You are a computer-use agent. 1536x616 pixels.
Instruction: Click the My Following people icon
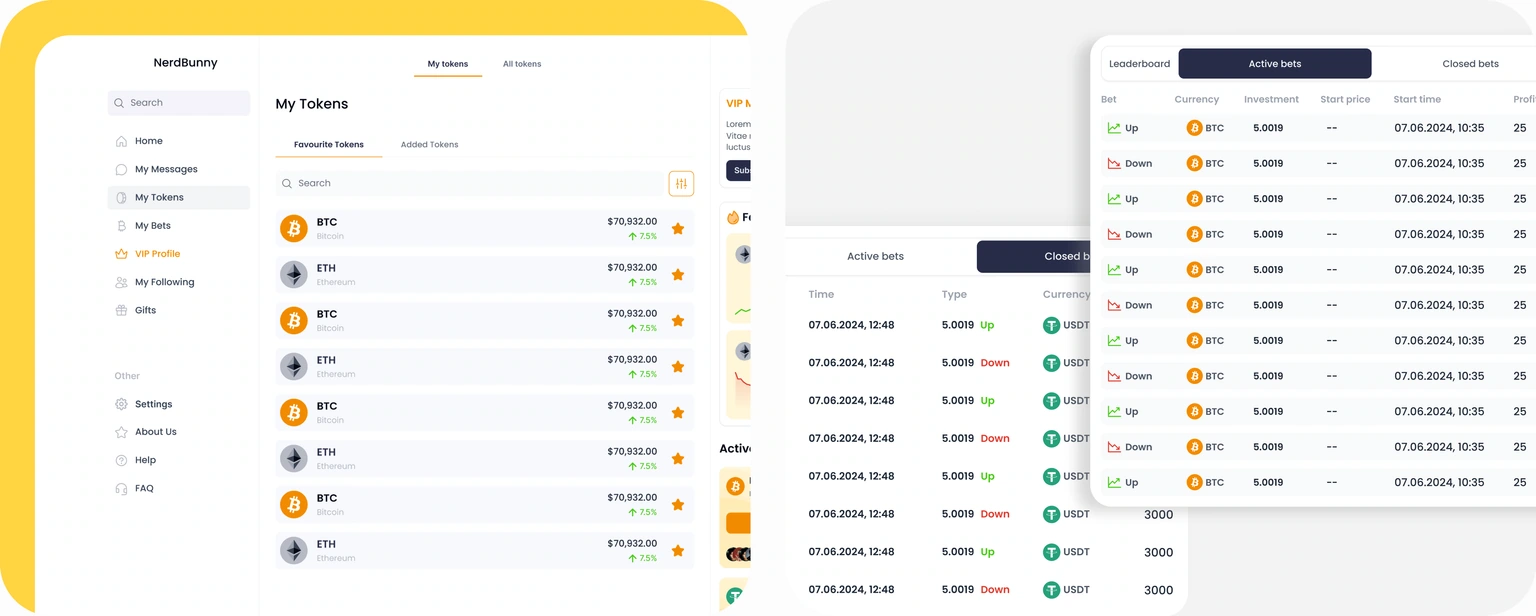121,282
